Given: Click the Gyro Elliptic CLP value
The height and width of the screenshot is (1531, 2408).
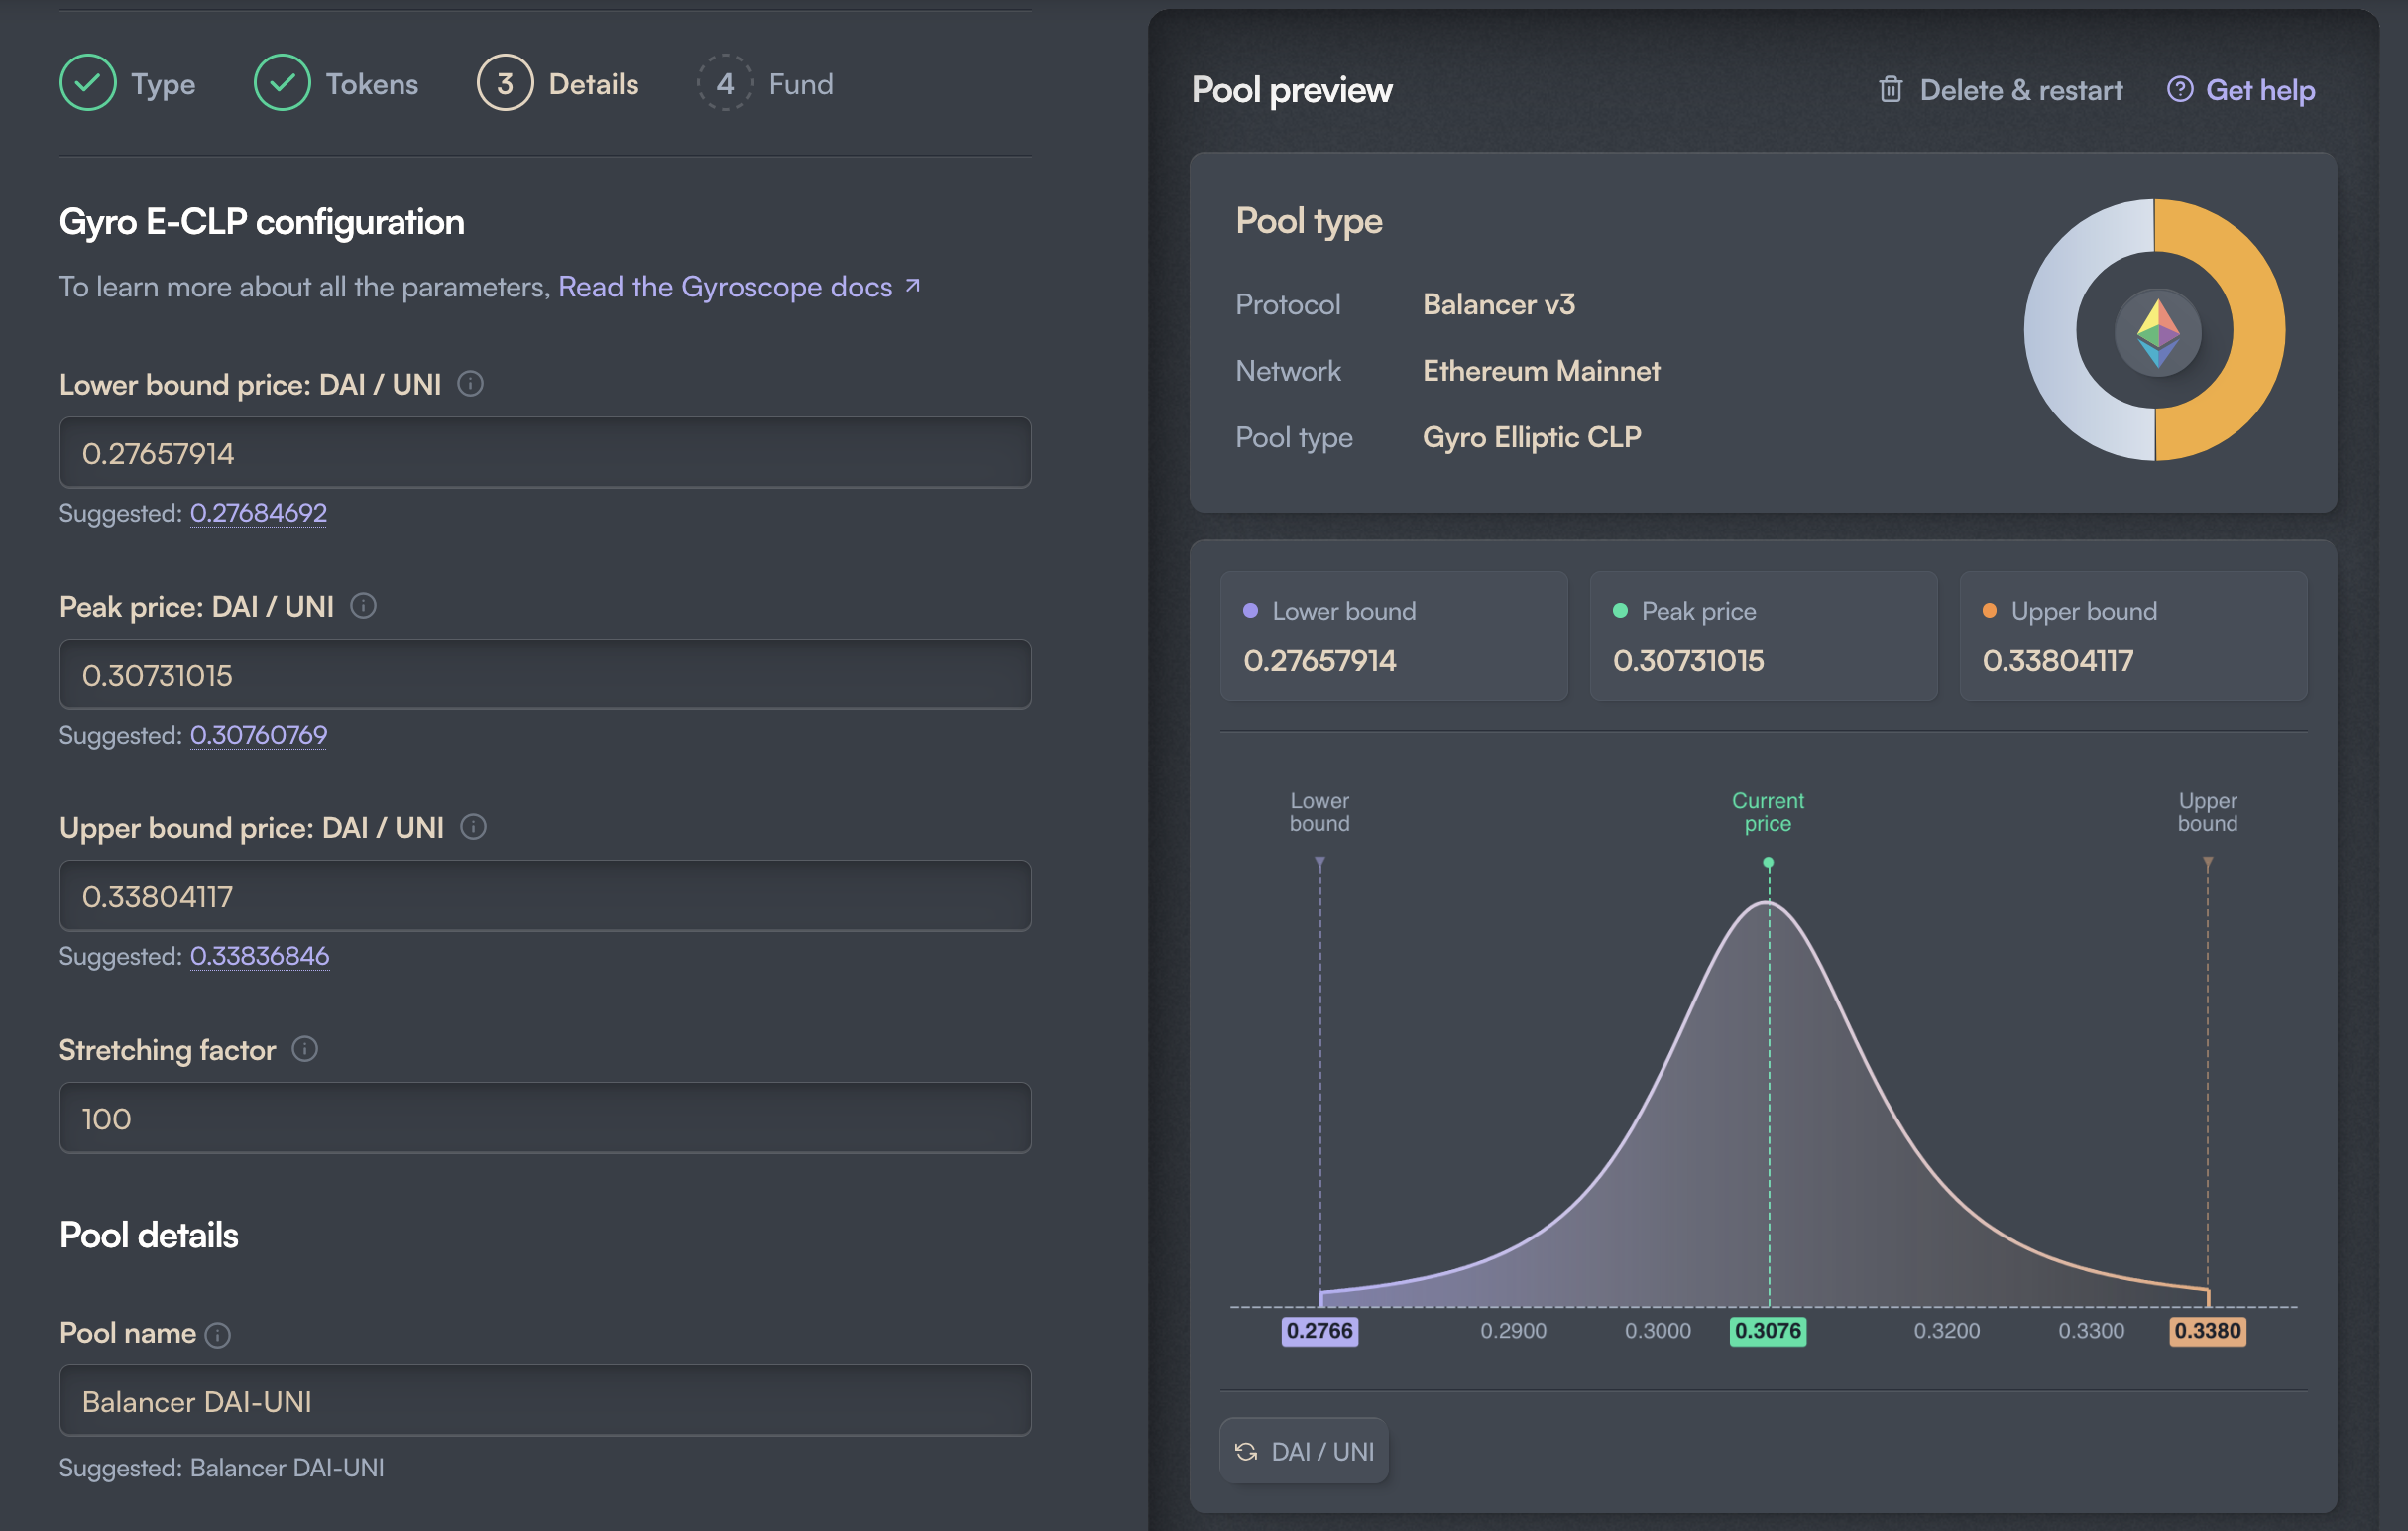Looking at the screenshot, I should pyautogui.click(x=1532, y=438).
